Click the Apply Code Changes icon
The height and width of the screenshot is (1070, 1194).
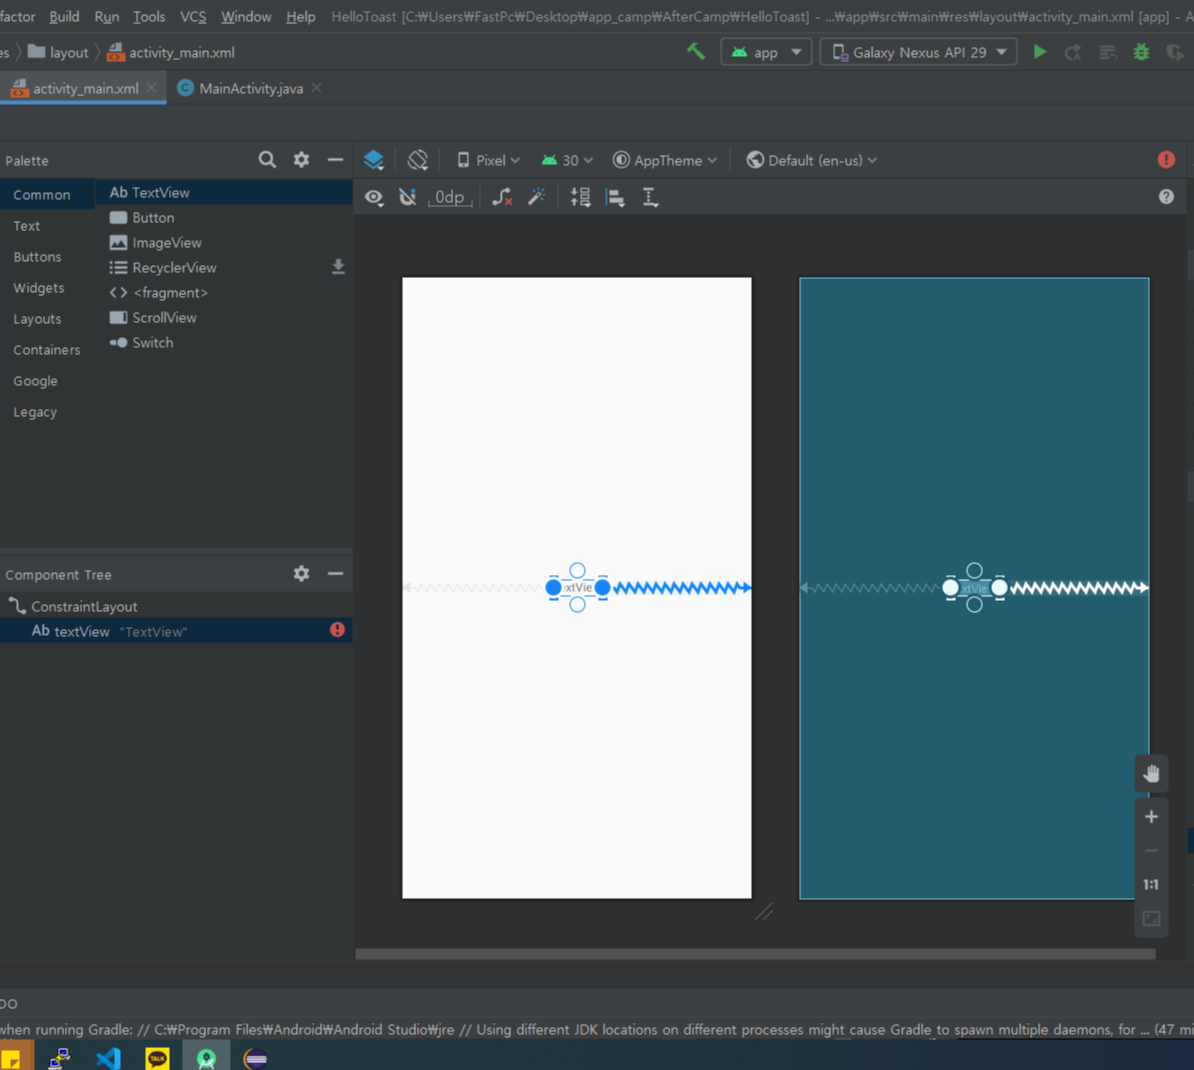coord(1108,52)
